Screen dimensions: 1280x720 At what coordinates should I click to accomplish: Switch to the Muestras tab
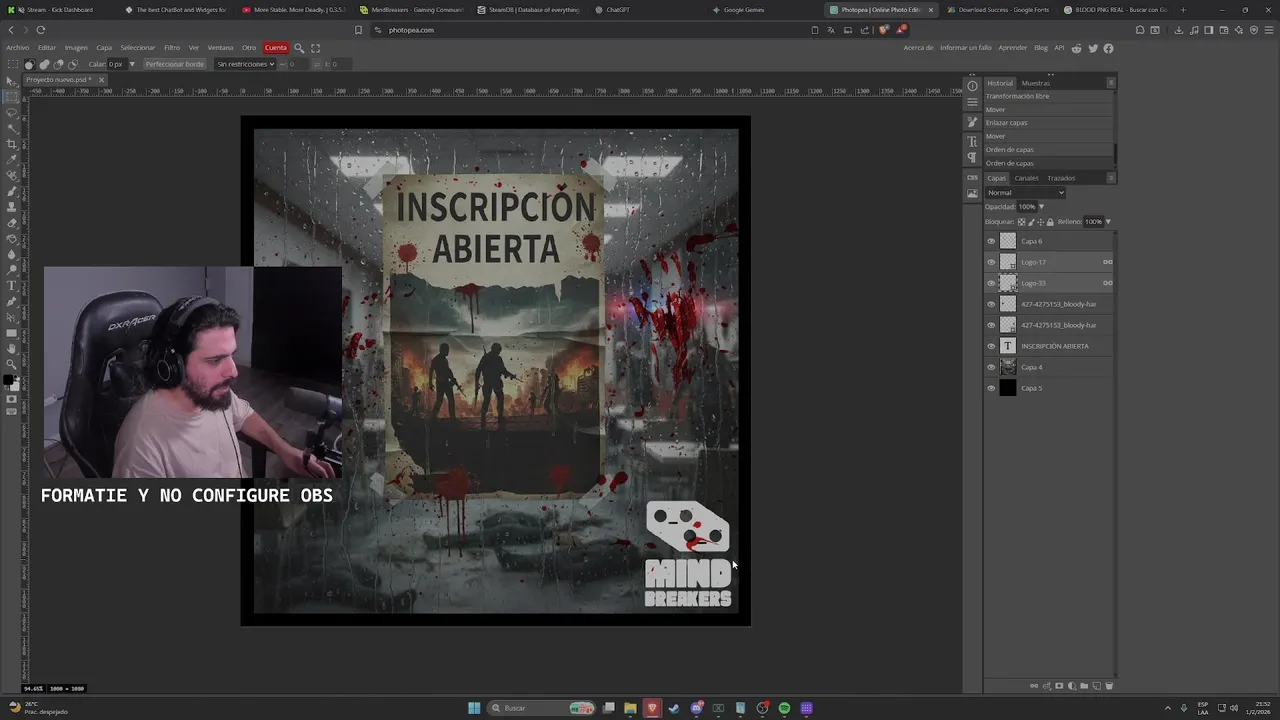coord(1036,83)
